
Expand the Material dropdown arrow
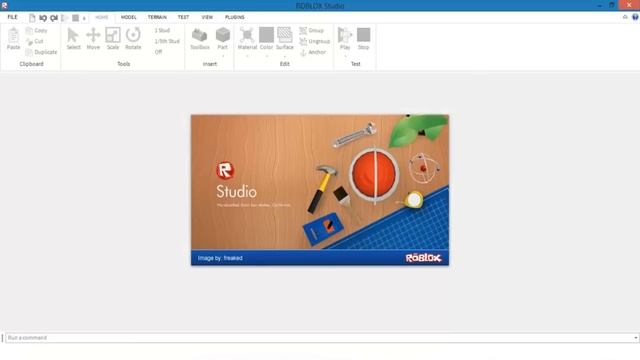click(247, 56)
